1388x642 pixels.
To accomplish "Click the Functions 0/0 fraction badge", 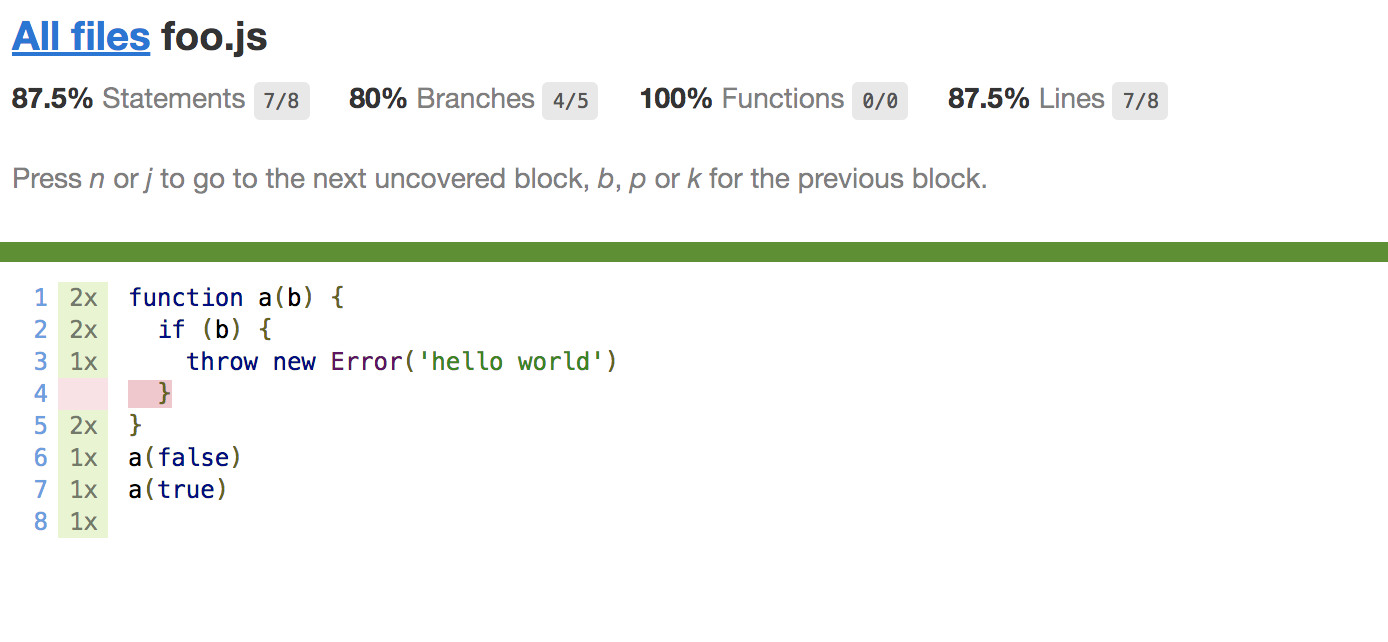I will click(x=880, y=101).
